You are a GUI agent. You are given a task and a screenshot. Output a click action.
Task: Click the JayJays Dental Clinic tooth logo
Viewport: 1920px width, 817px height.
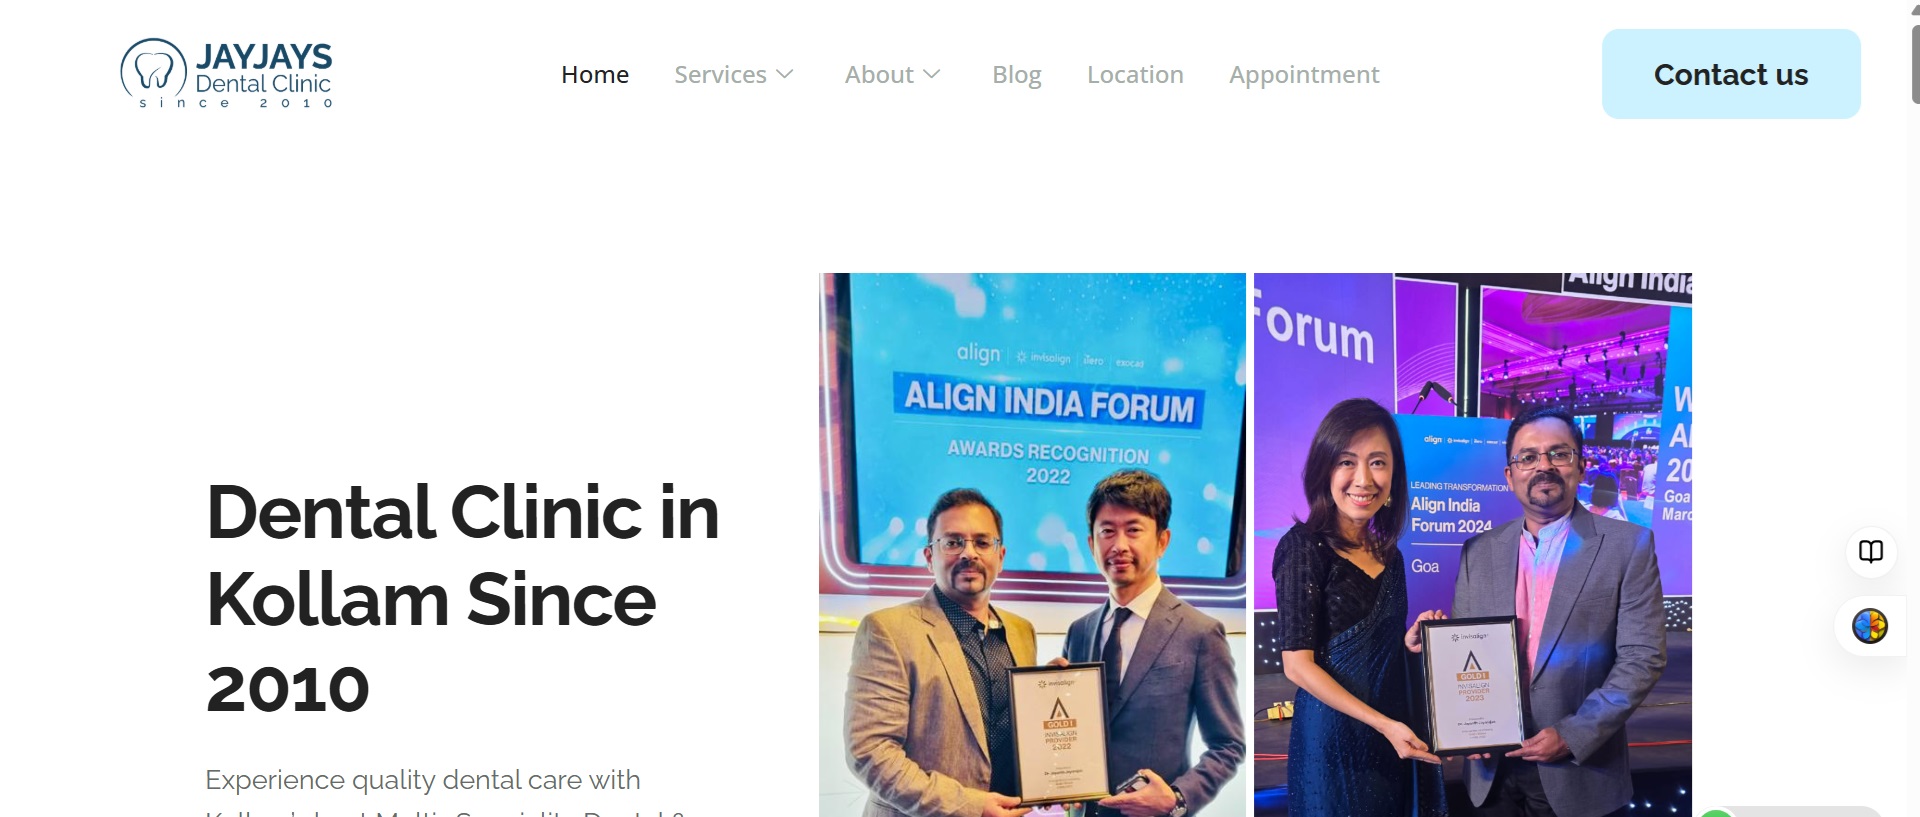point(153,69)
